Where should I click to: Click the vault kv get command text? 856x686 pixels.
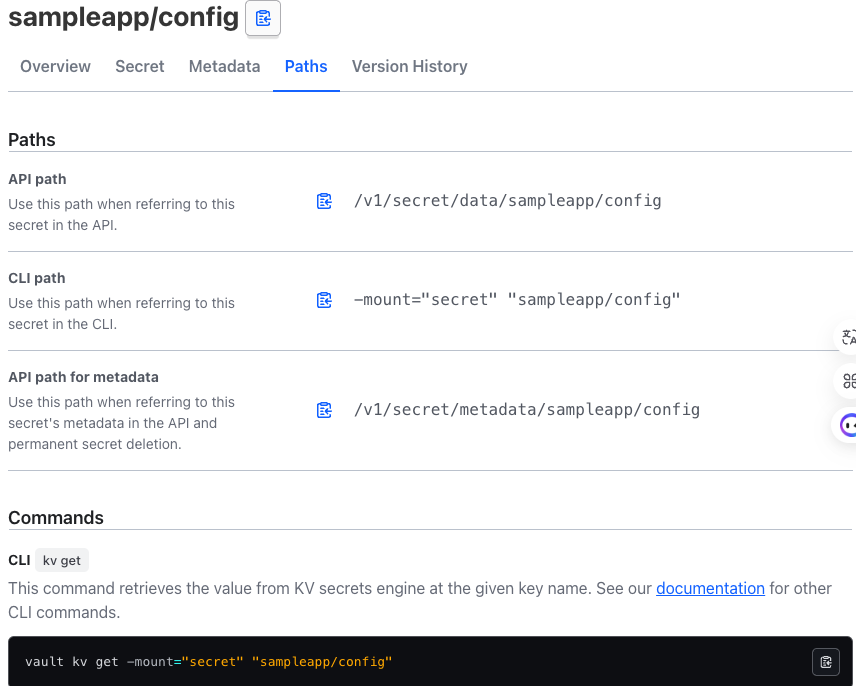point(209,662)
